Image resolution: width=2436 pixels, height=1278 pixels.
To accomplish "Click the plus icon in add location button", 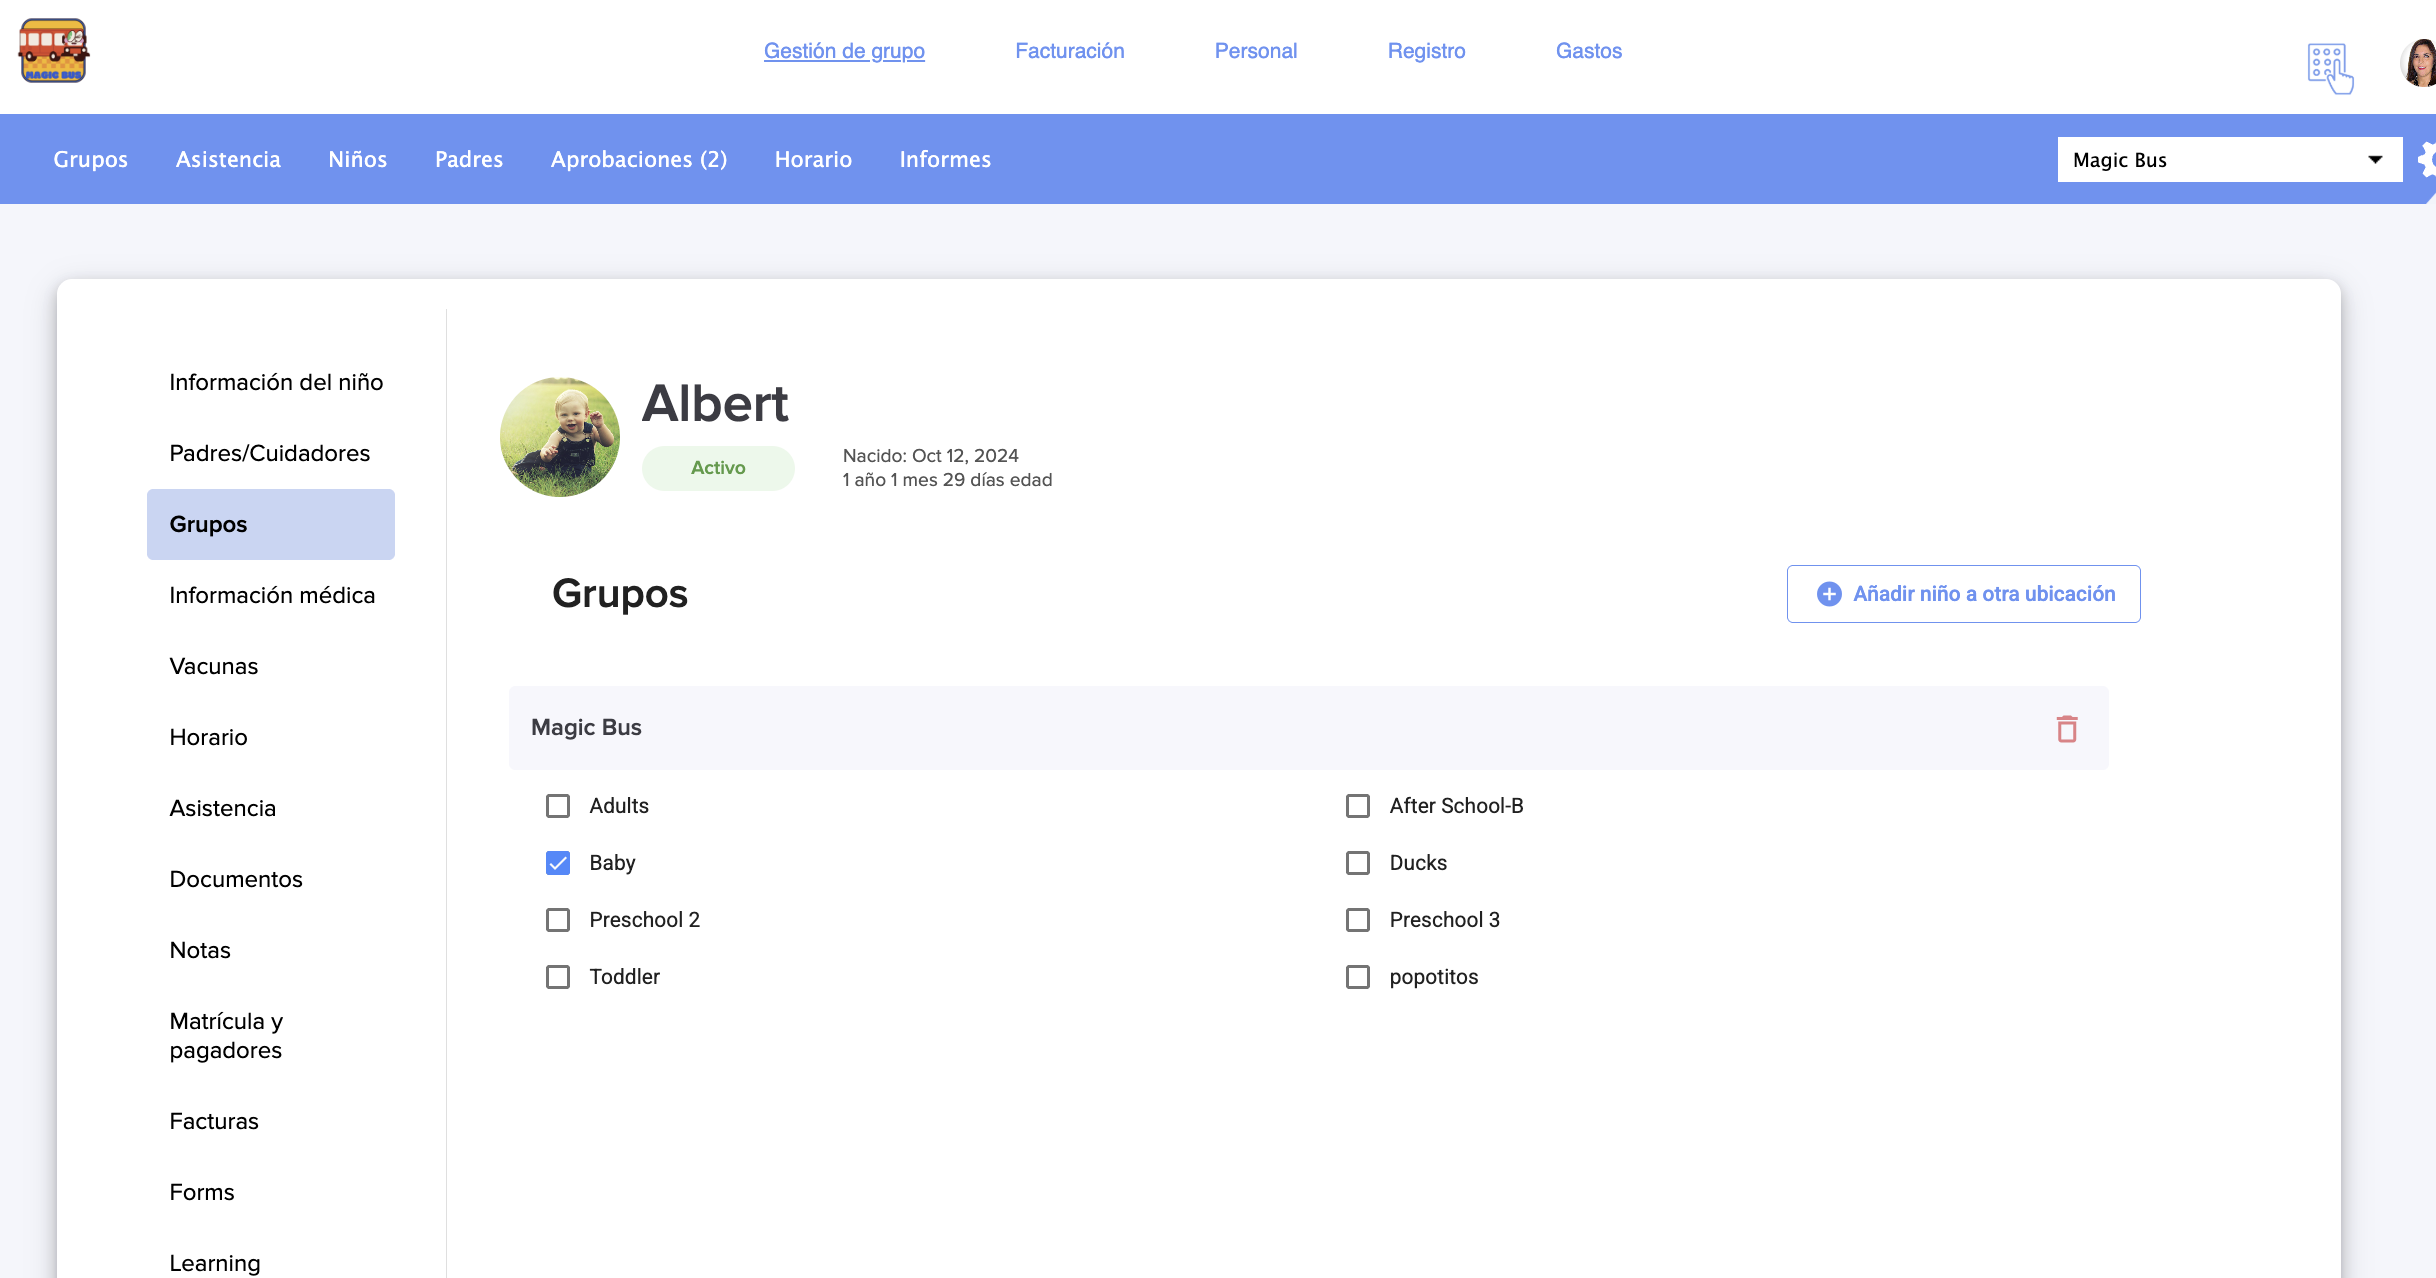I will [x=1828, y=594].
